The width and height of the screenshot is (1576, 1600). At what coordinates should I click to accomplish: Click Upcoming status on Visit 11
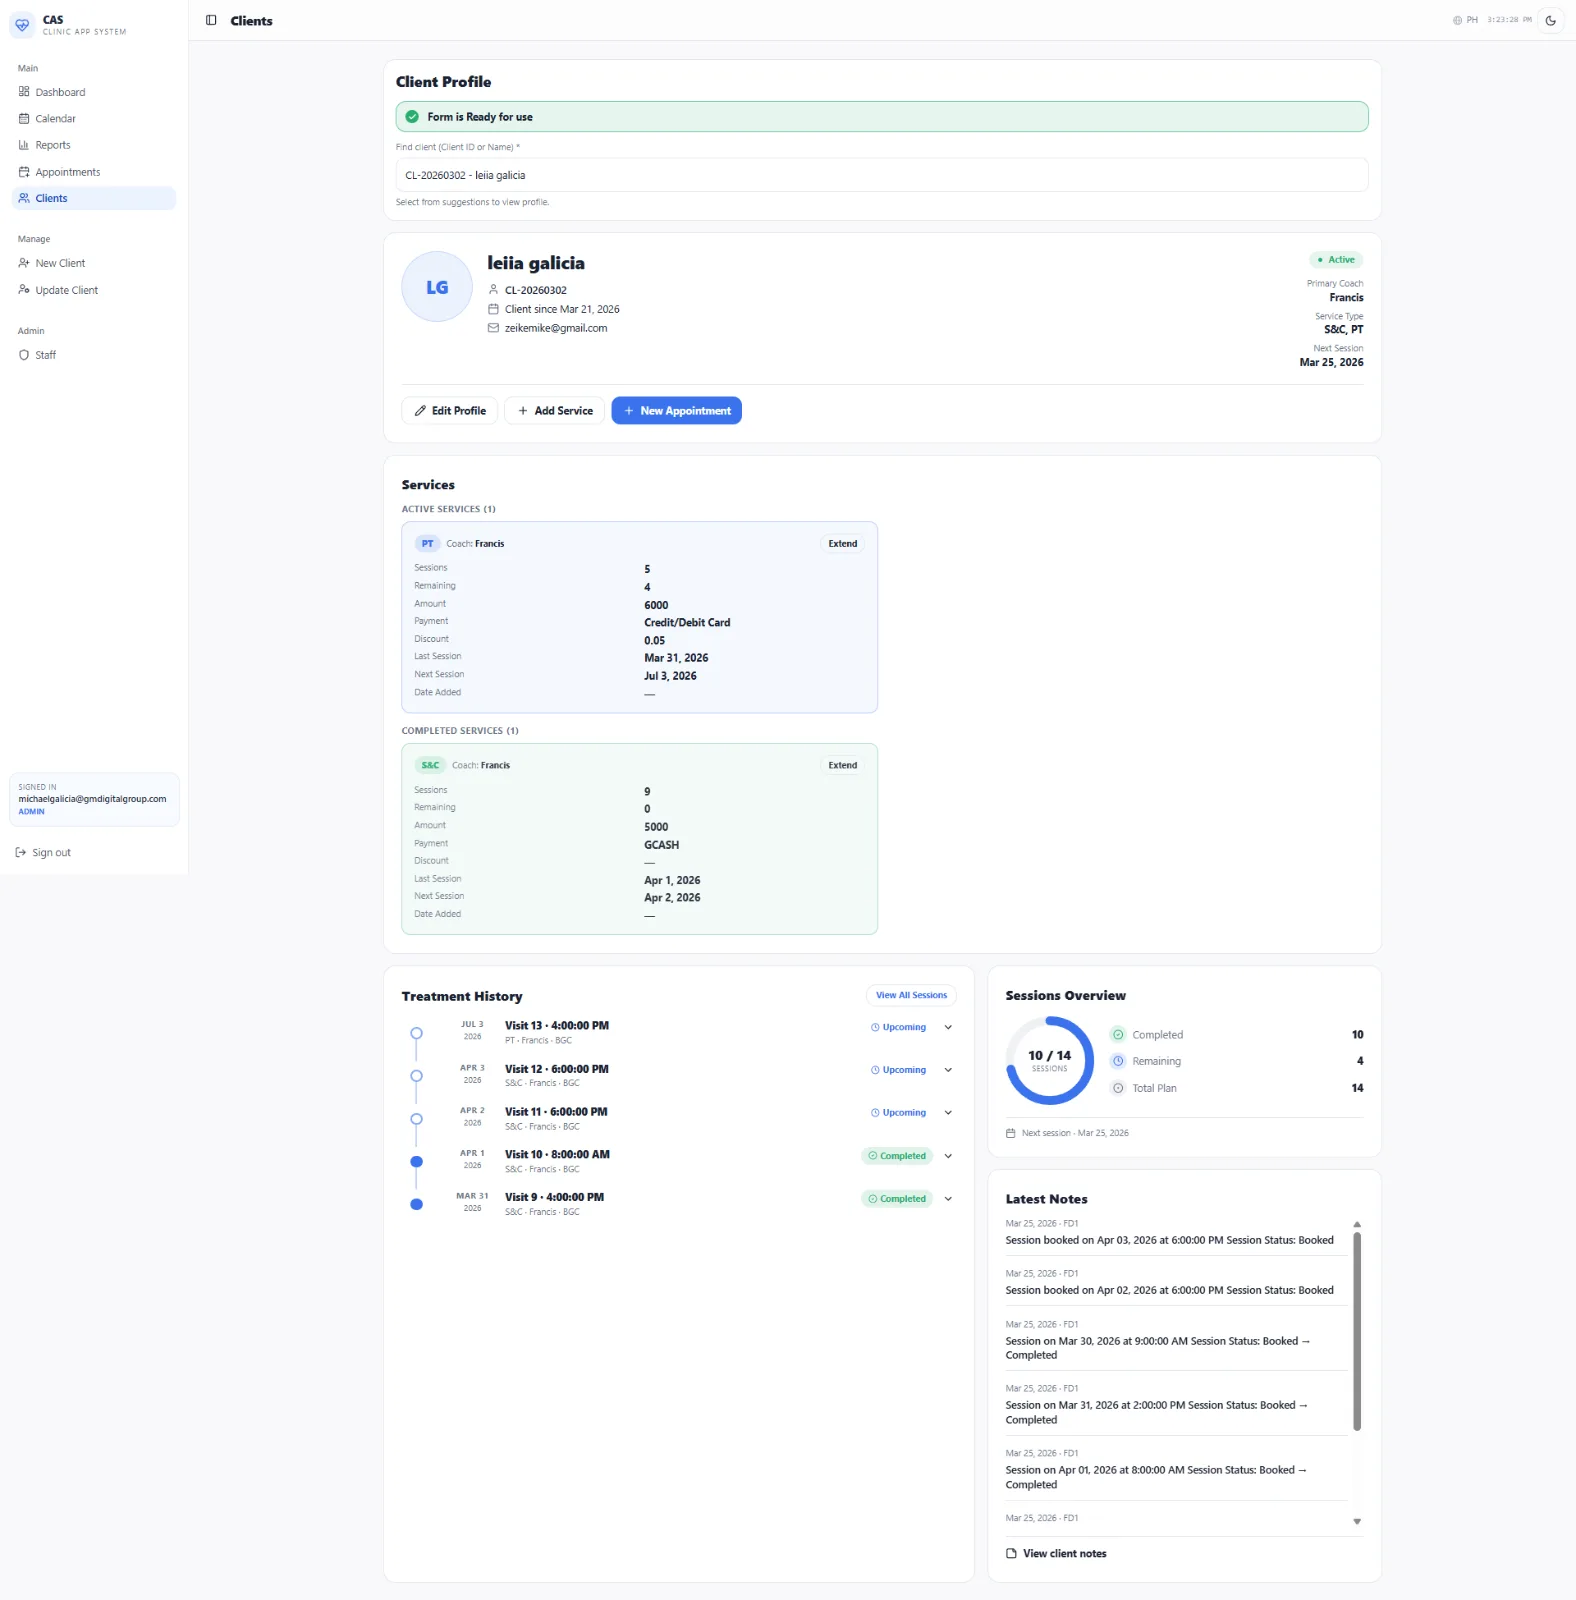(x=898, y=1113)
